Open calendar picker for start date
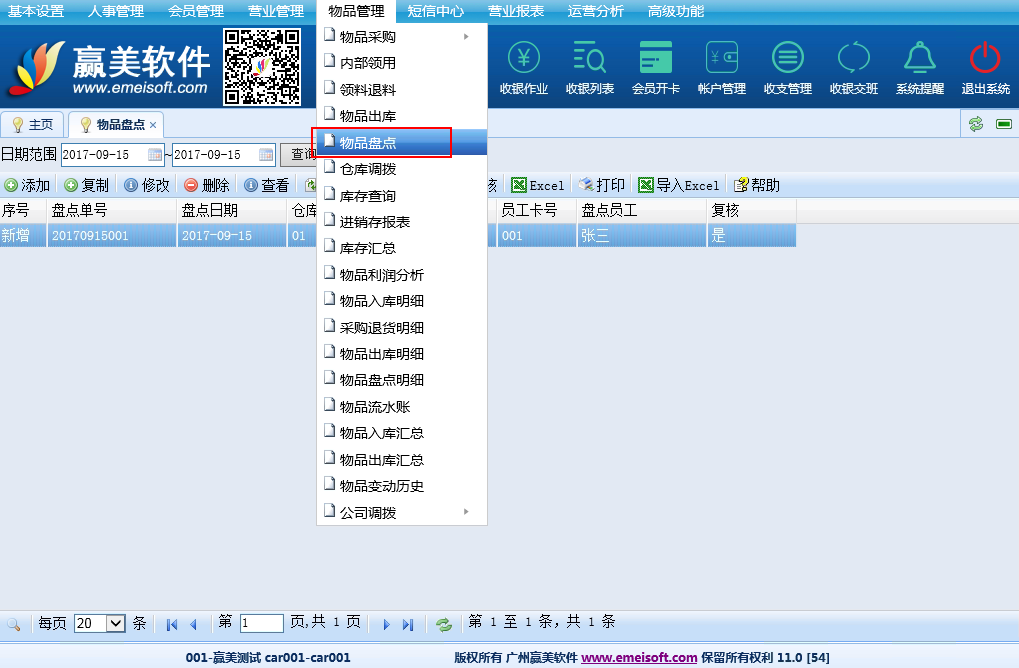 pyautogui.click(x=155, y=155)
